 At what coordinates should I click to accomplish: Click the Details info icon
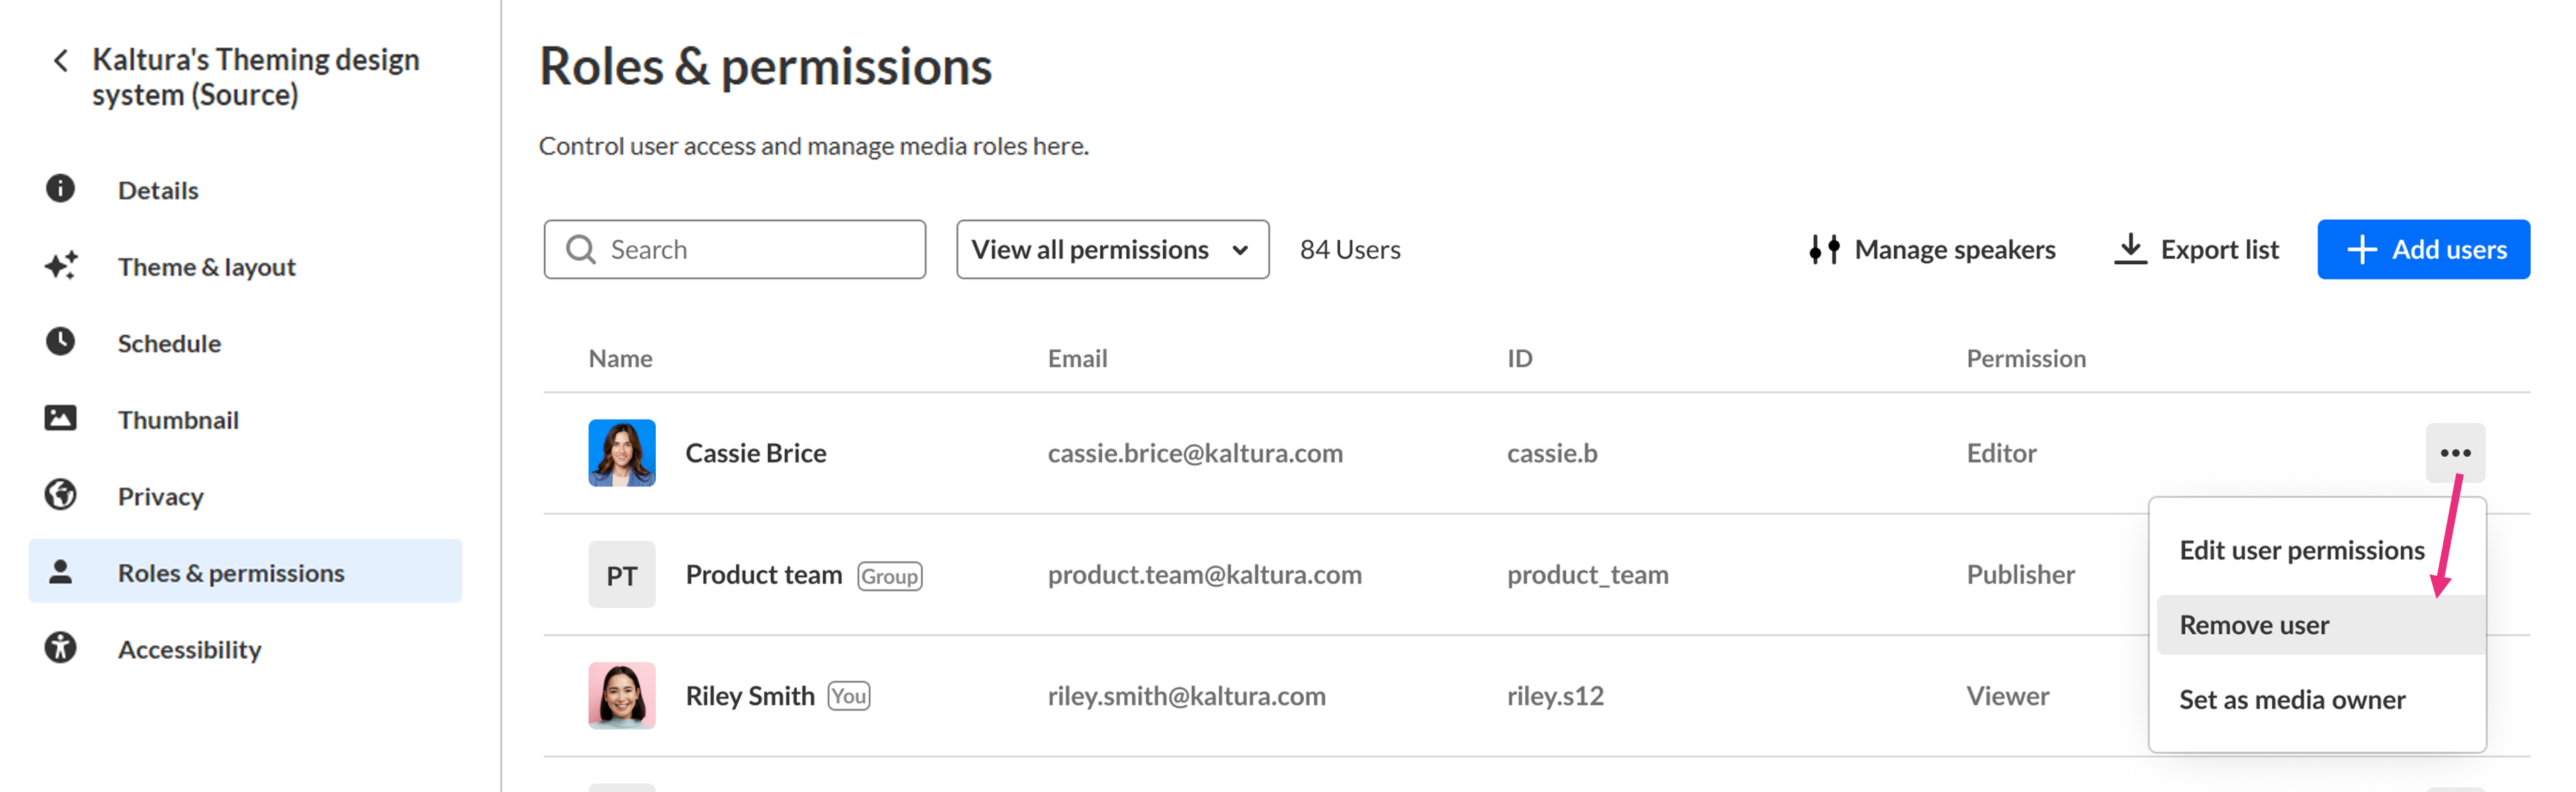(60, 189)
